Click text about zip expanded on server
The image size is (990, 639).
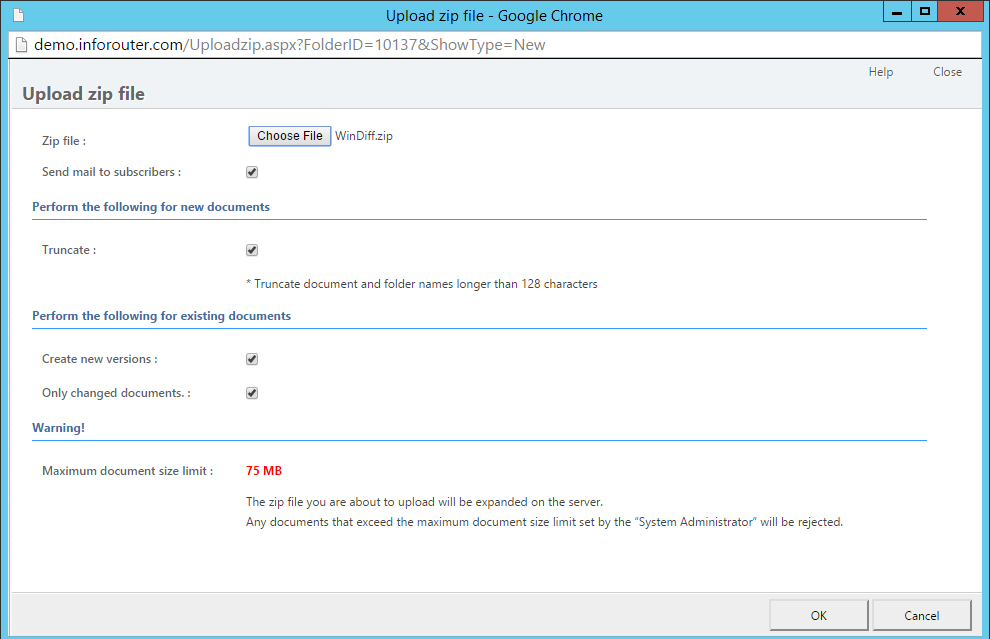tap(424, 502)
